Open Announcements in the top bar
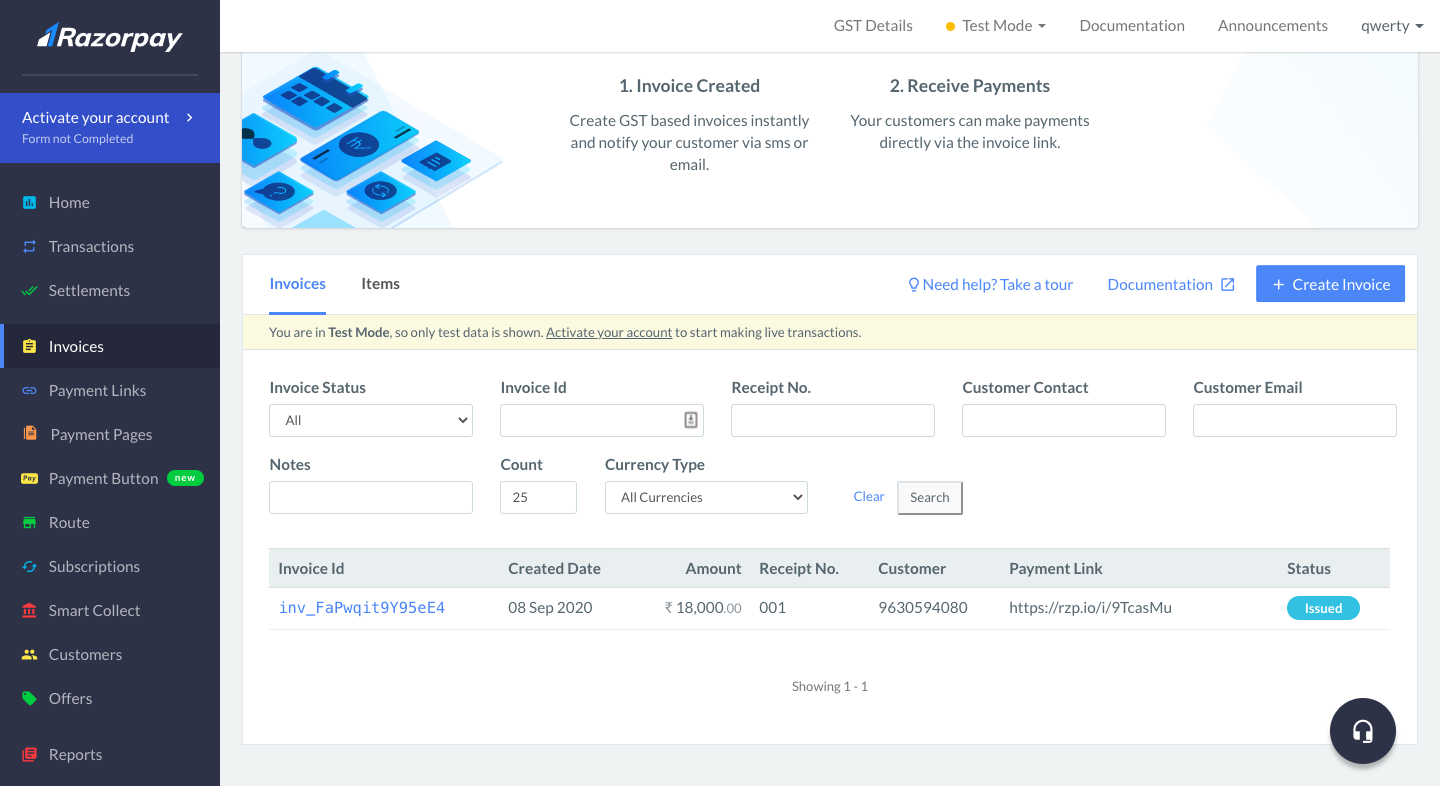 coord(1273,26)
